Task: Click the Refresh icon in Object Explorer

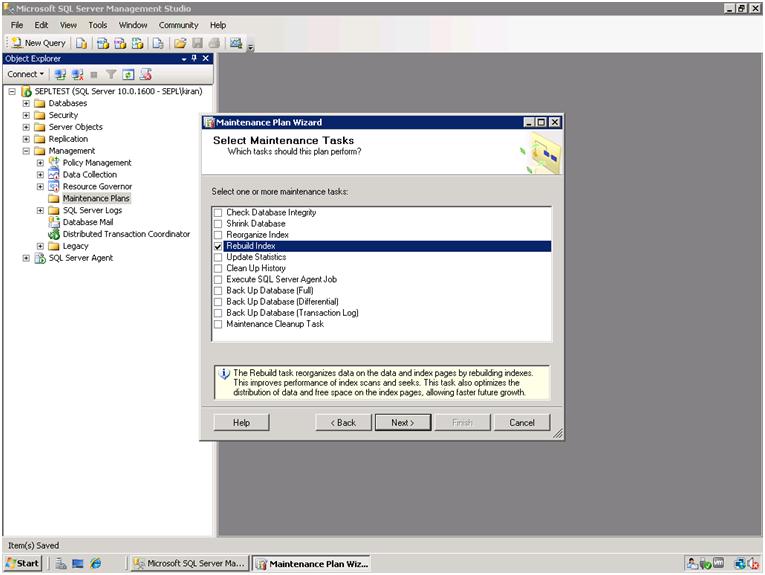Action: 128,74
